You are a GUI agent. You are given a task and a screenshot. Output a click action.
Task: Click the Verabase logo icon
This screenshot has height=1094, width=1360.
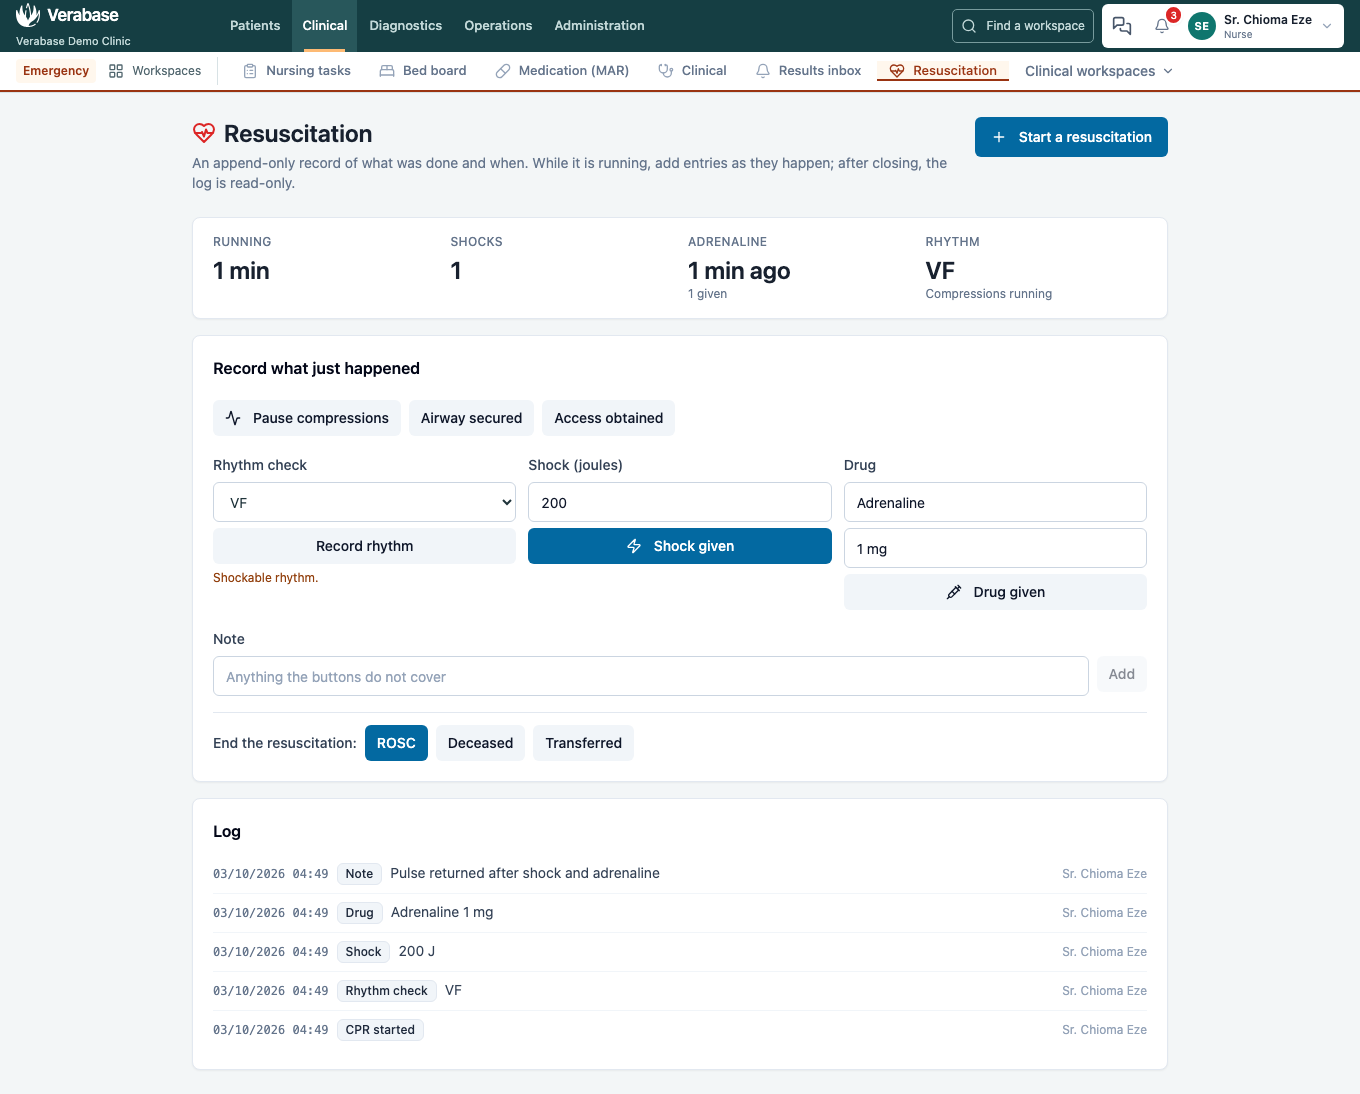[x=28, y=15]
